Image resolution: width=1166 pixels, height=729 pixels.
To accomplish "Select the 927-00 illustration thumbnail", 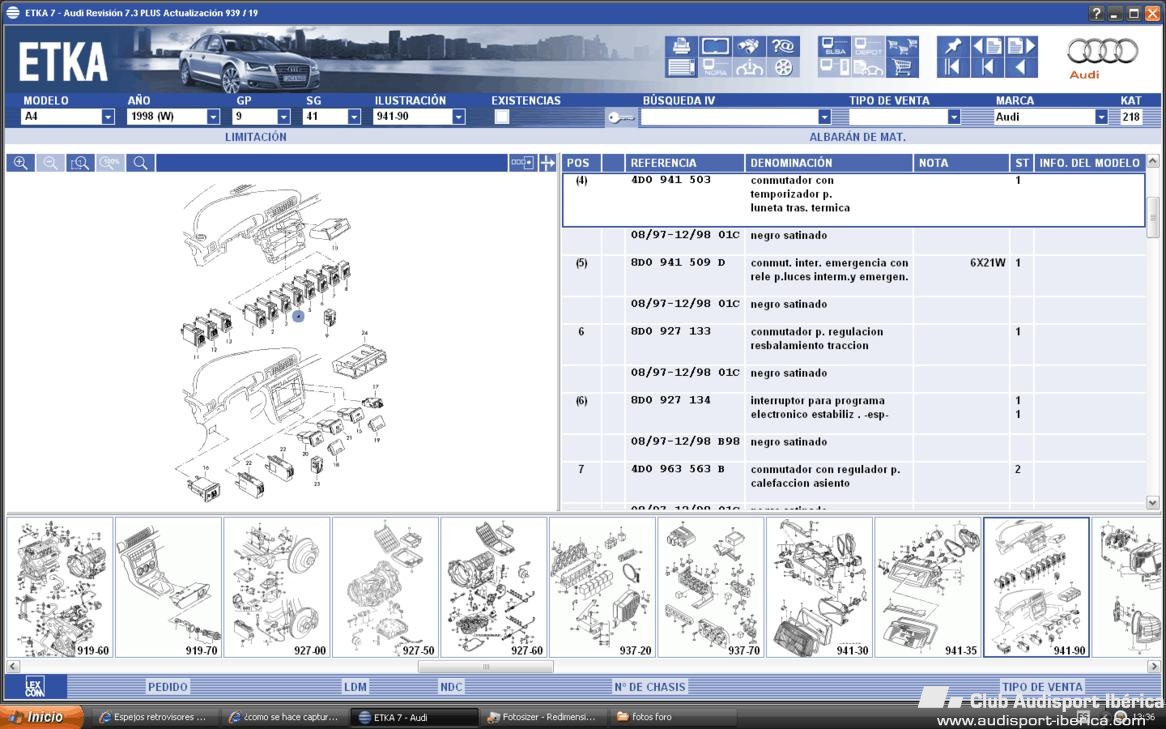I will pyautogui.click(x=277, y=587).
